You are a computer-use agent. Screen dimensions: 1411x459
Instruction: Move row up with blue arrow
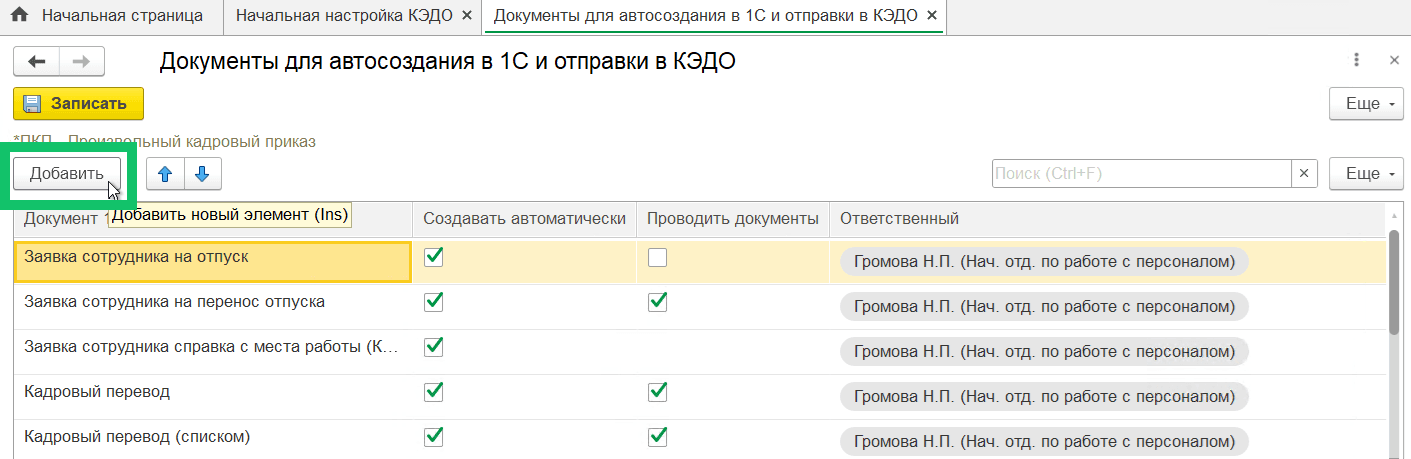[165, 174]
